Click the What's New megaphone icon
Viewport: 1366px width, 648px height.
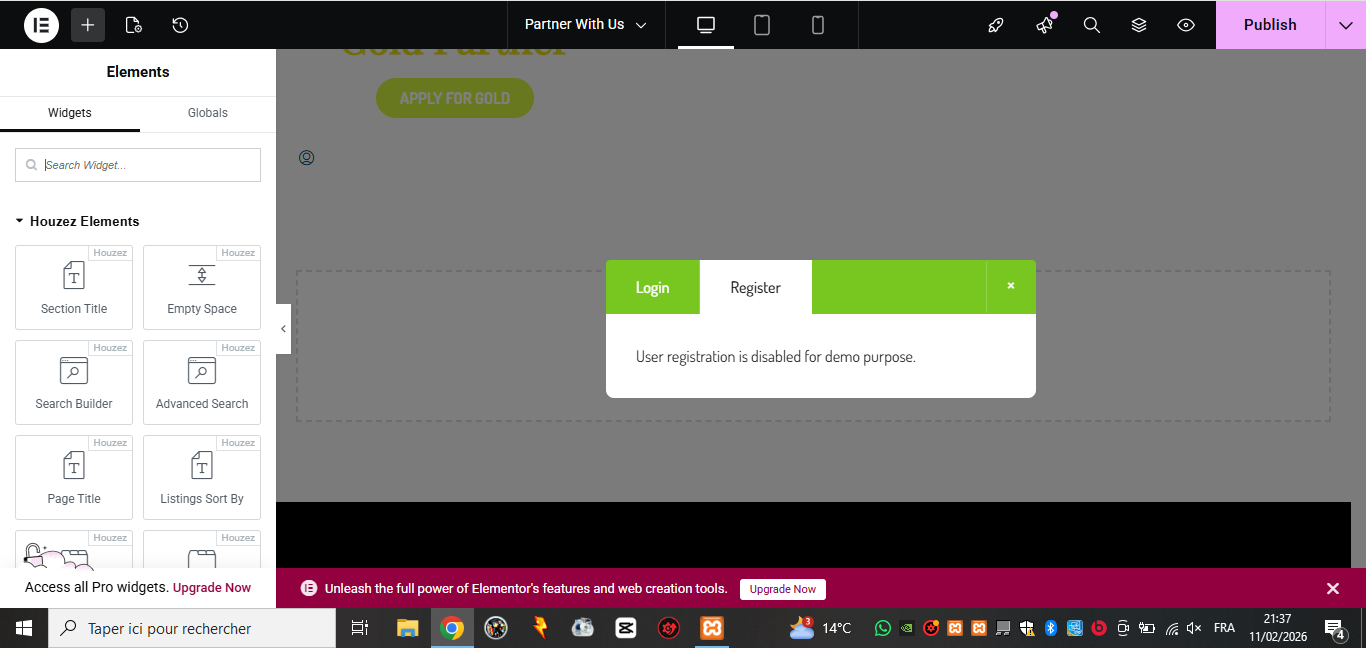pos(1045,25)
